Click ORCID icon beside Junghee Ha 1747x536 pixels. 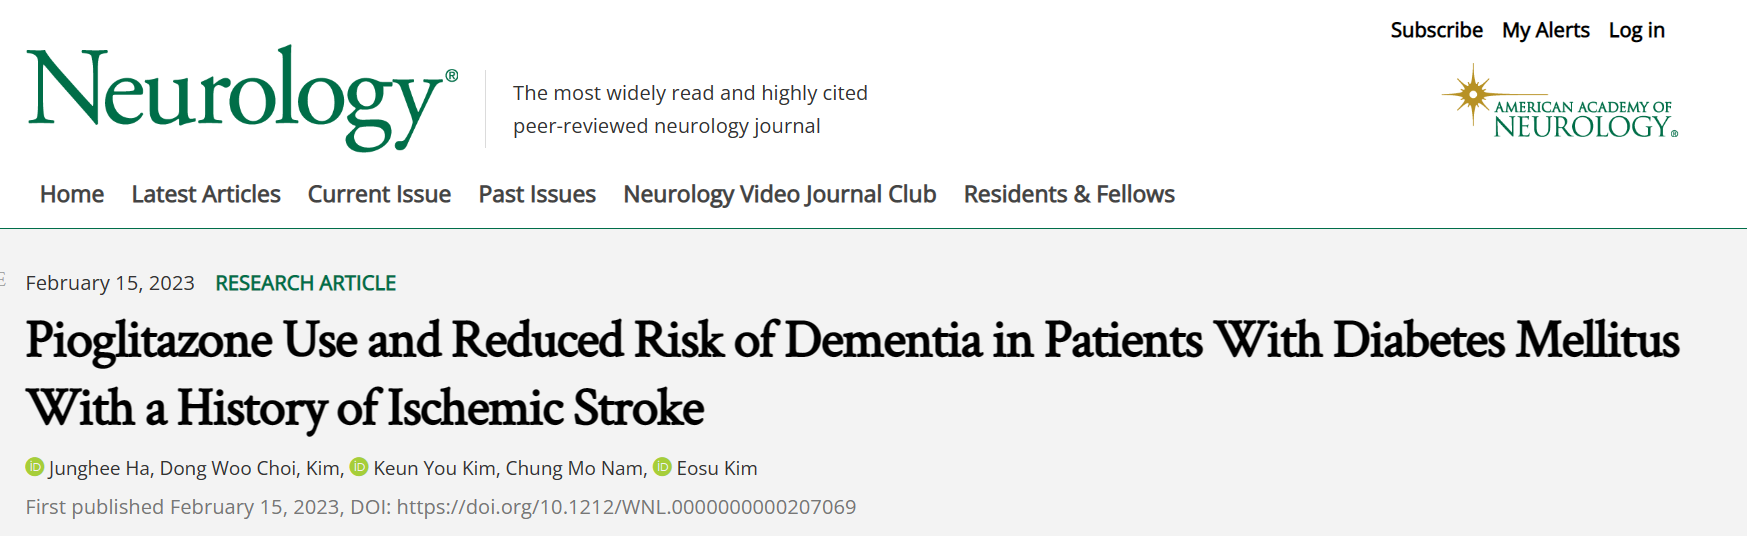coord(35,467)
